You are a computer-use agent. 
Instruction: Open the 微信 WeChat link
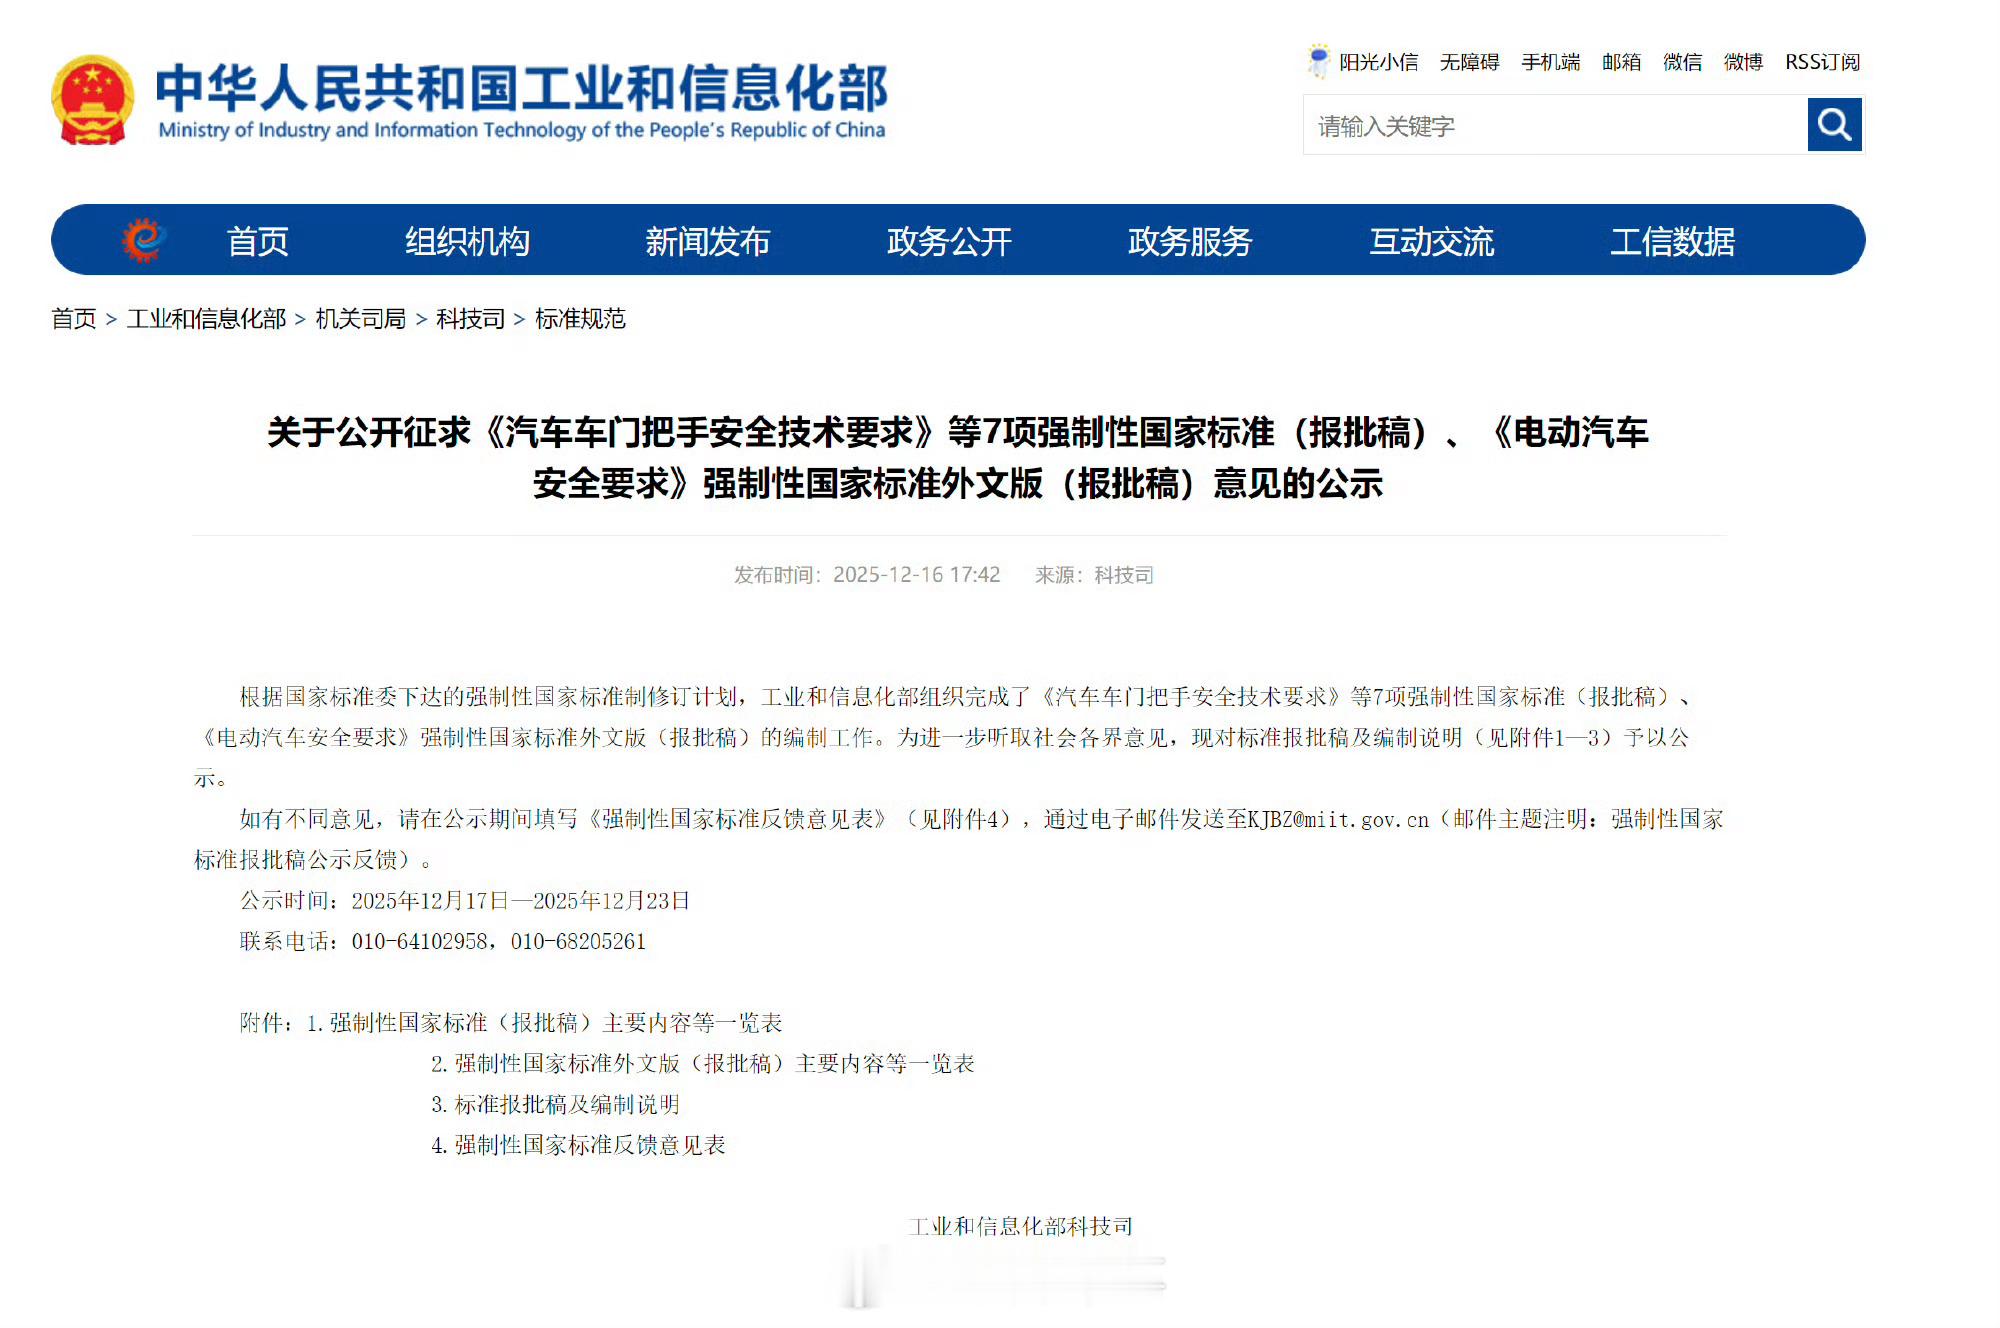(1683, 62)
